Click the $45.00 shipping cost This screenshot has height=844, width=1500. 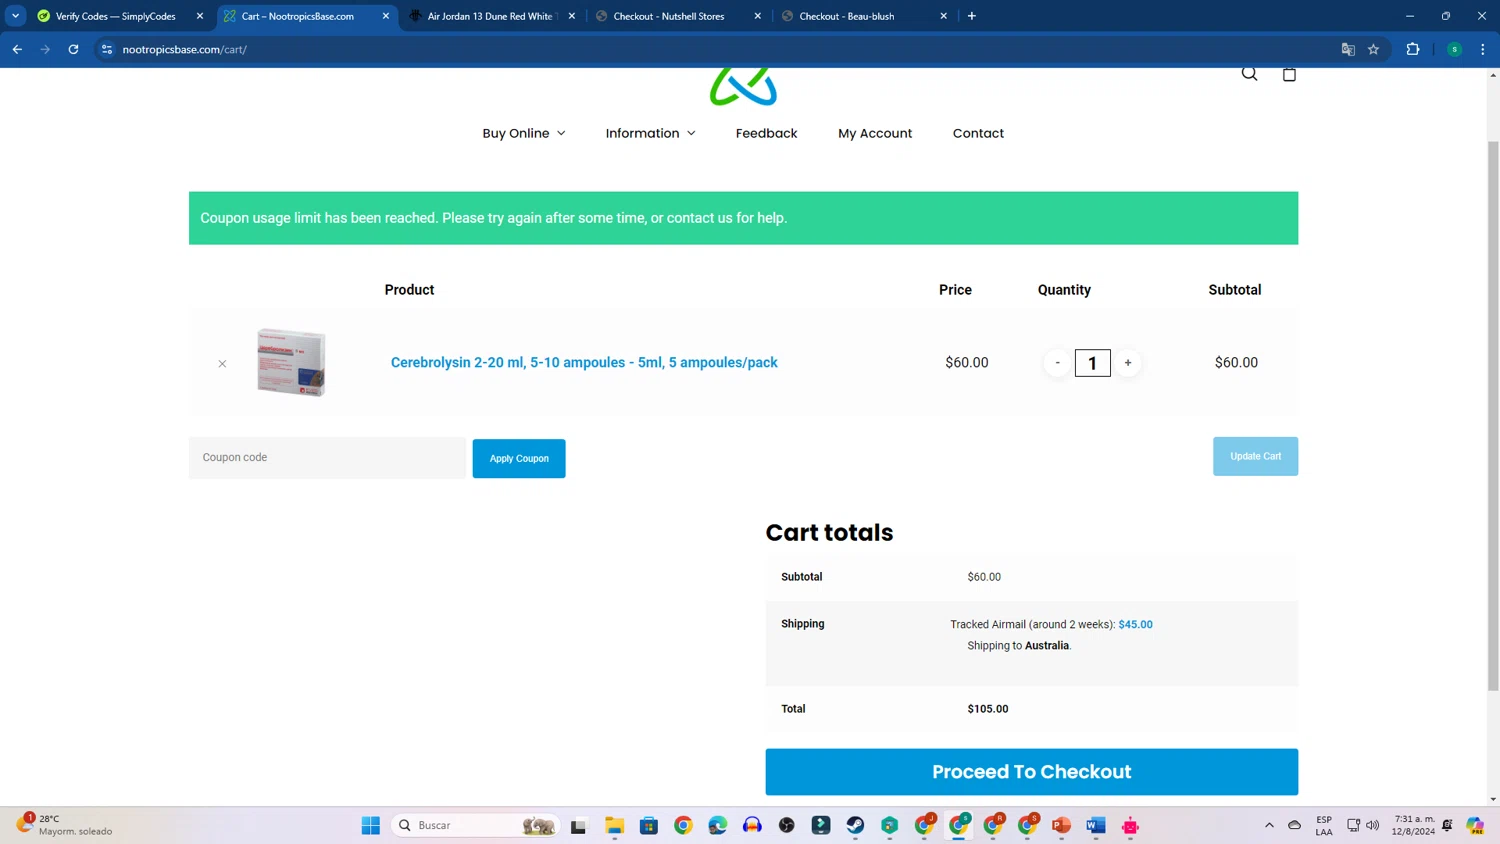click(1135, 625)
